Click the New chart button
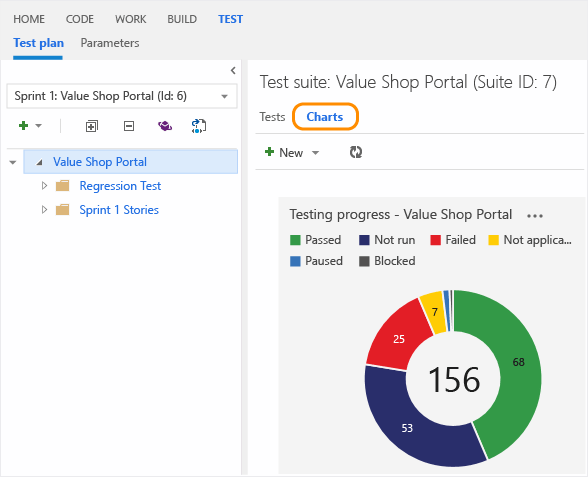Image resolution: width=588 pixels, height=477 pixels. tap(284, 153)
